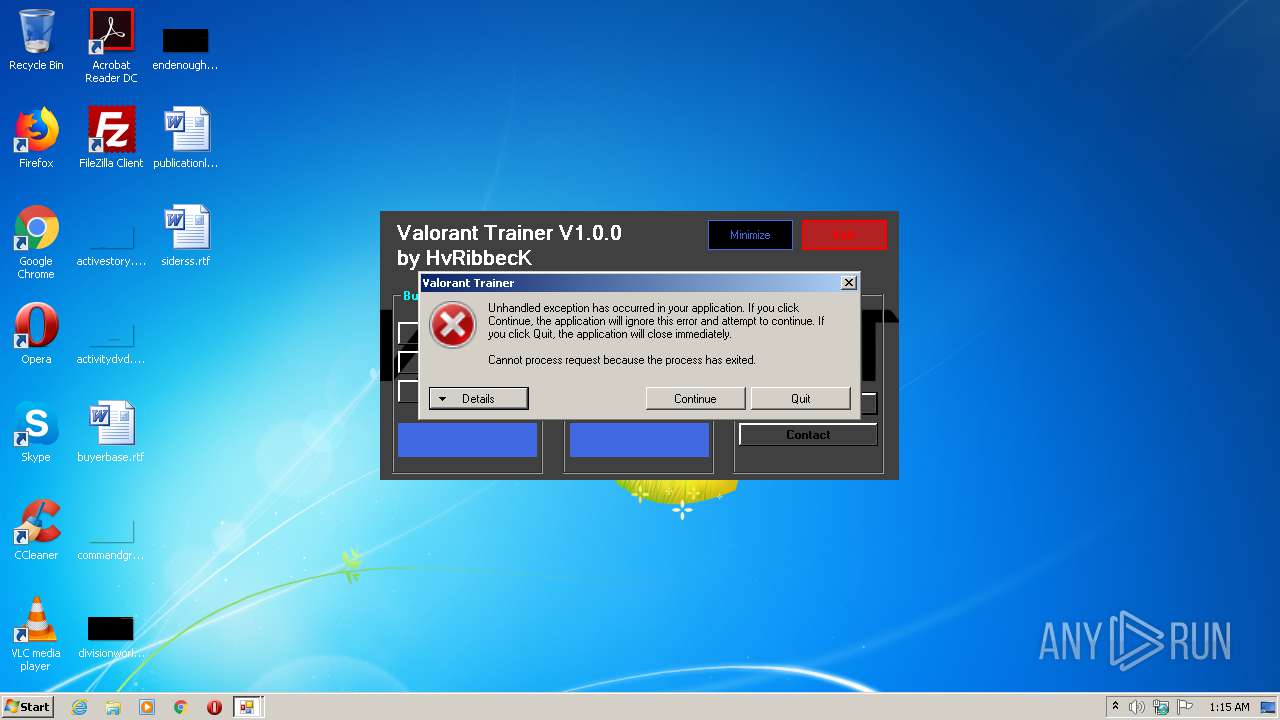Open Internet Explorer from taskbar
The image size is (1280, 720).
79,707
